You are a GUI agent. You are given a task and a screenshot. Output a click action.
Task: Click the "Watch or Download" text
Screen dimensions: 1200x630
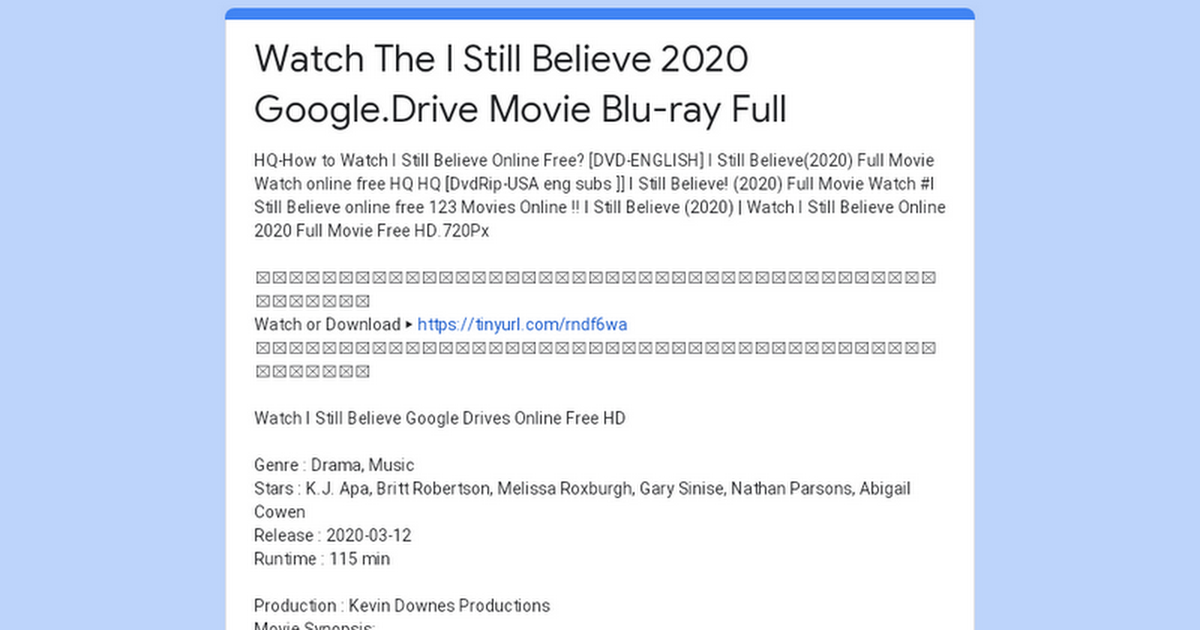[x=327, y=324]
